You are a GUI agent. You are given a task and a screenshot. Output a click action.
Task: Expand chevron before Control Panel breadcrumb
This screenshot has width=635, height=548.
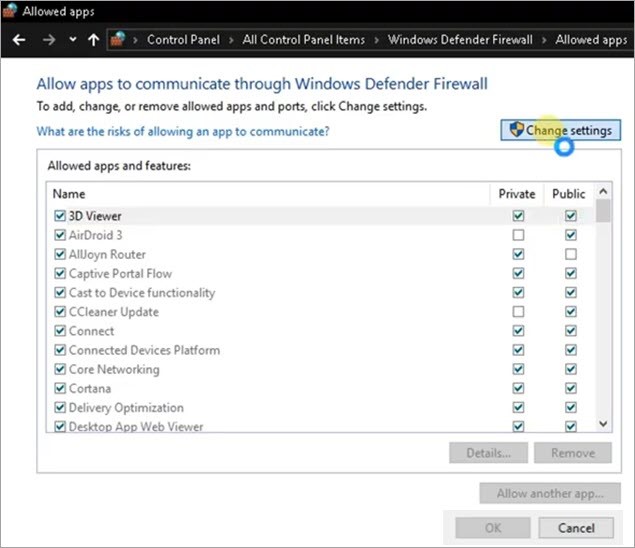click(x=136, y=40)
